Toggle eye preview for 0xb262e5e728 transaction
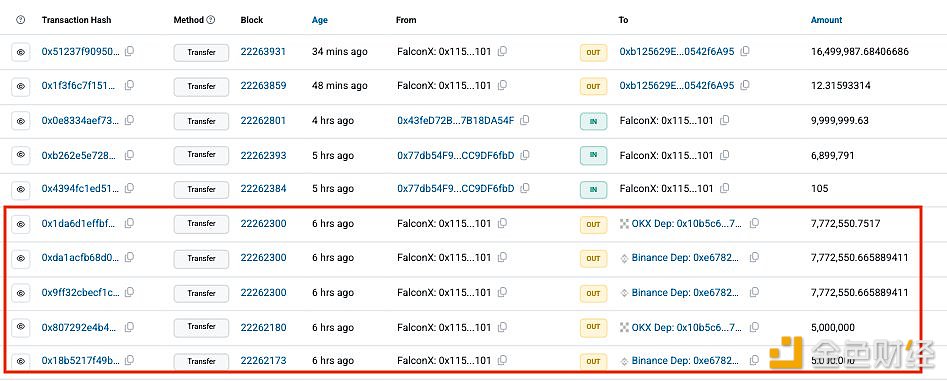Image resolution: width=947 pixels, height=381 pixels. [21, 156]
